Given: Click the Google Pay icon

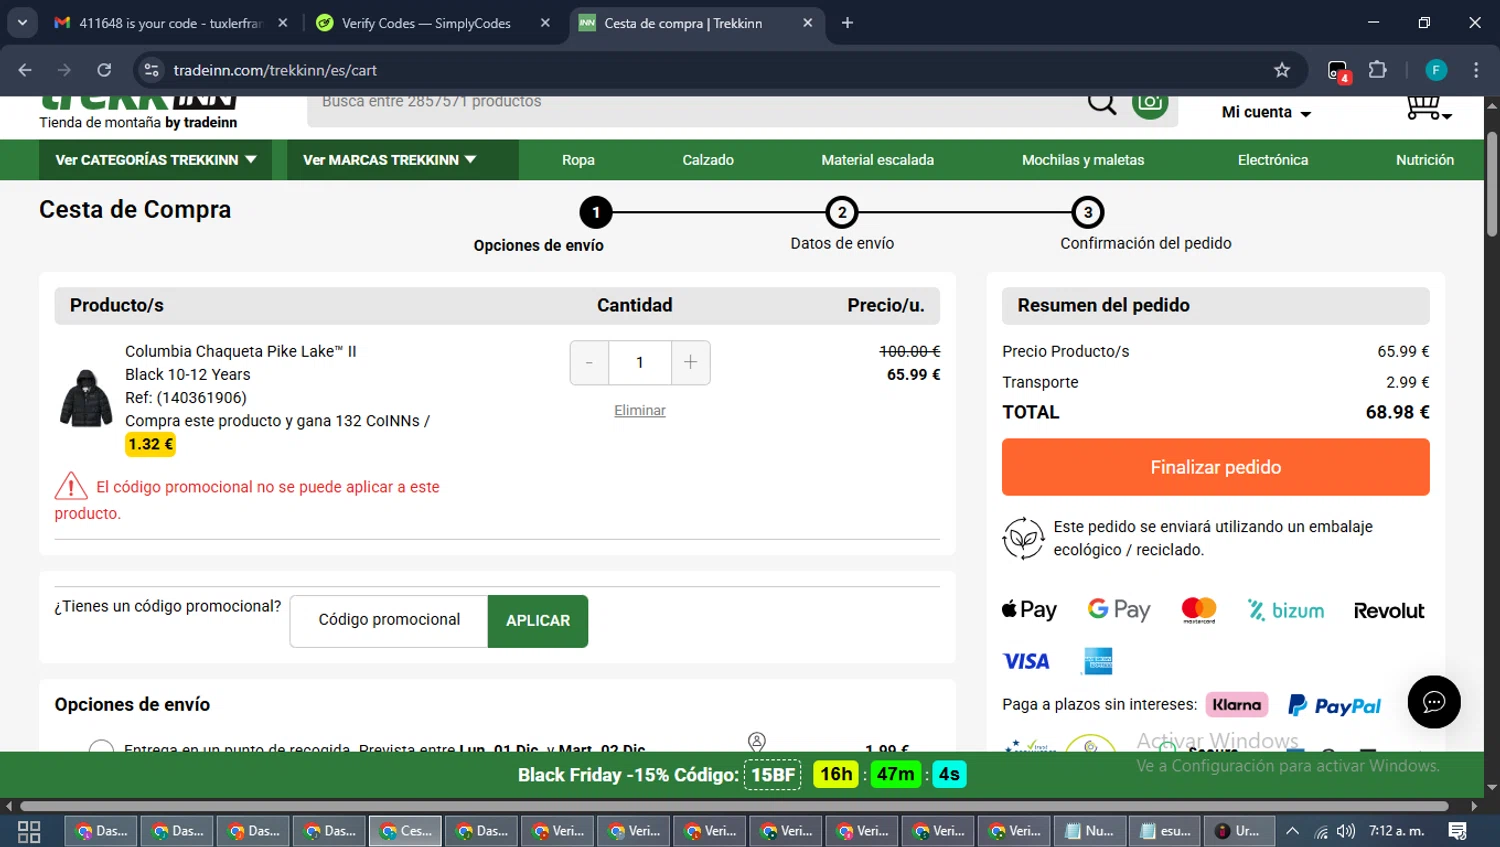Looking at the screenshot, I should tap(1119, 610).
